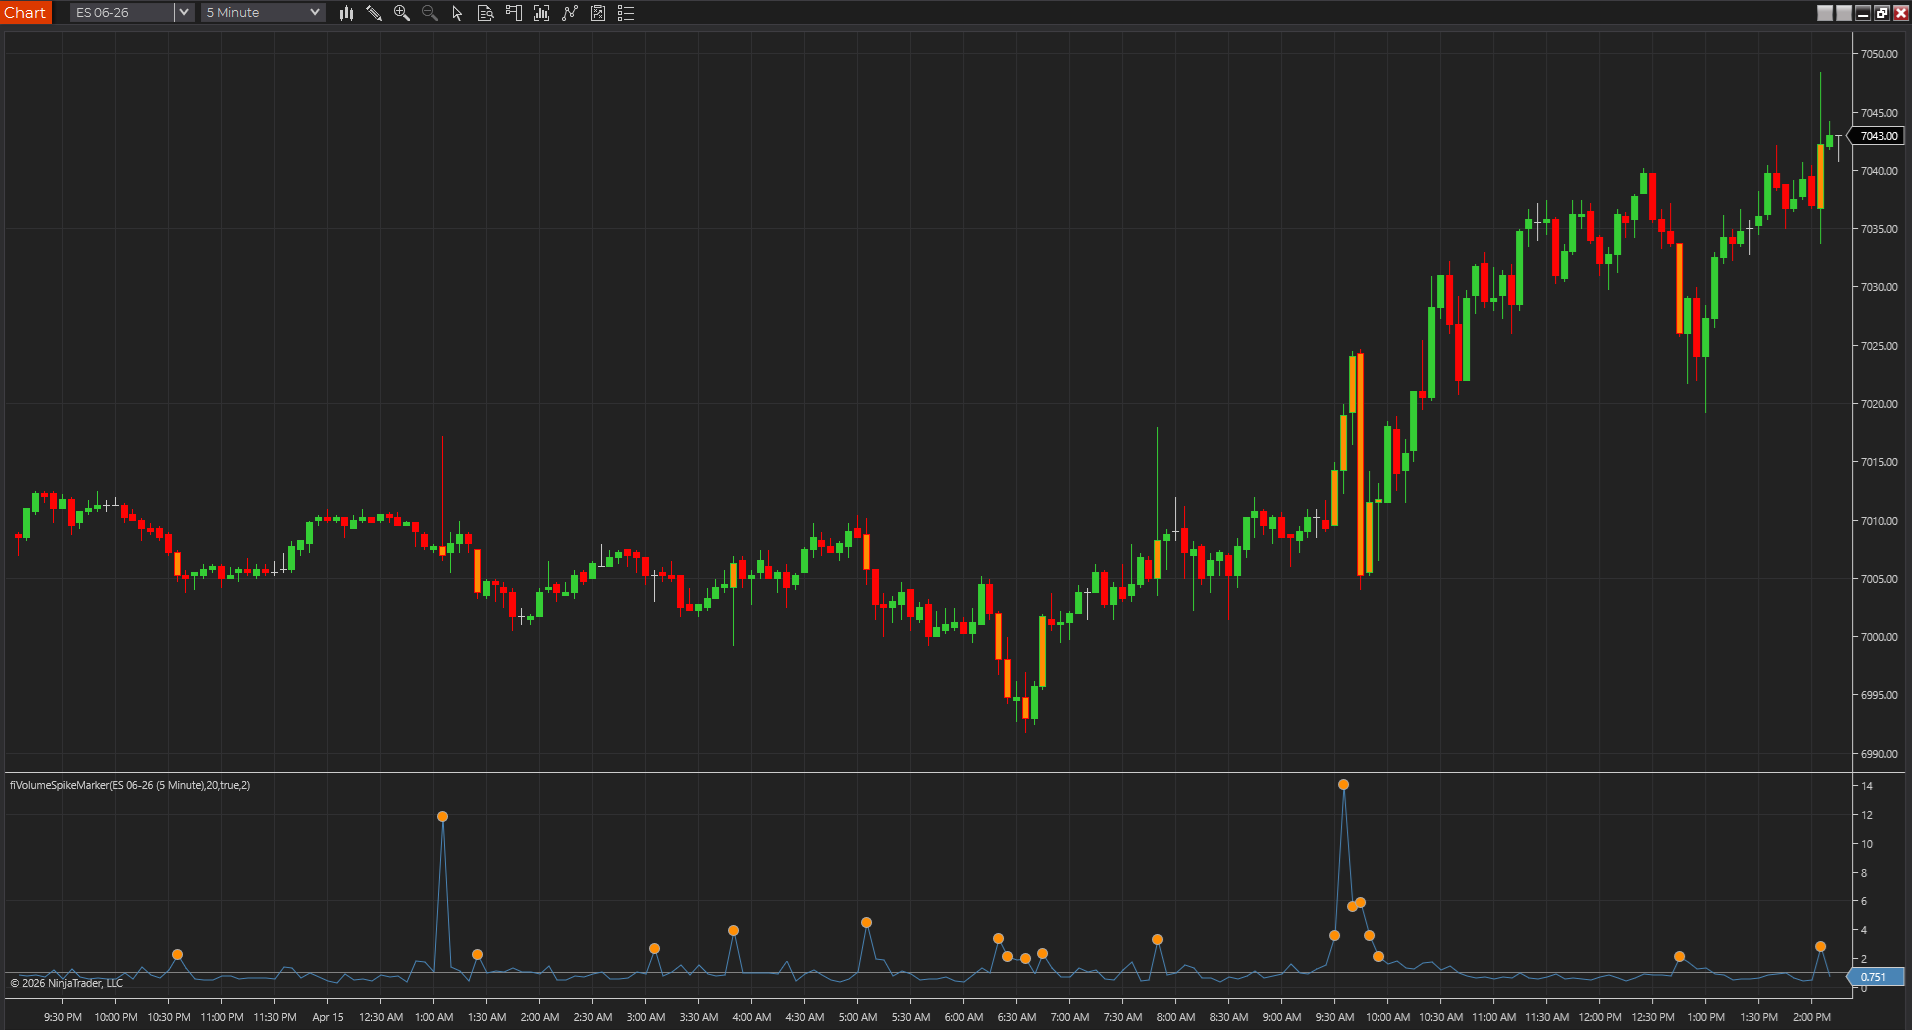This screenshot has height=1030, width=1912.
Task: Open the bar spacing adjustment icon
Action: 542,13
